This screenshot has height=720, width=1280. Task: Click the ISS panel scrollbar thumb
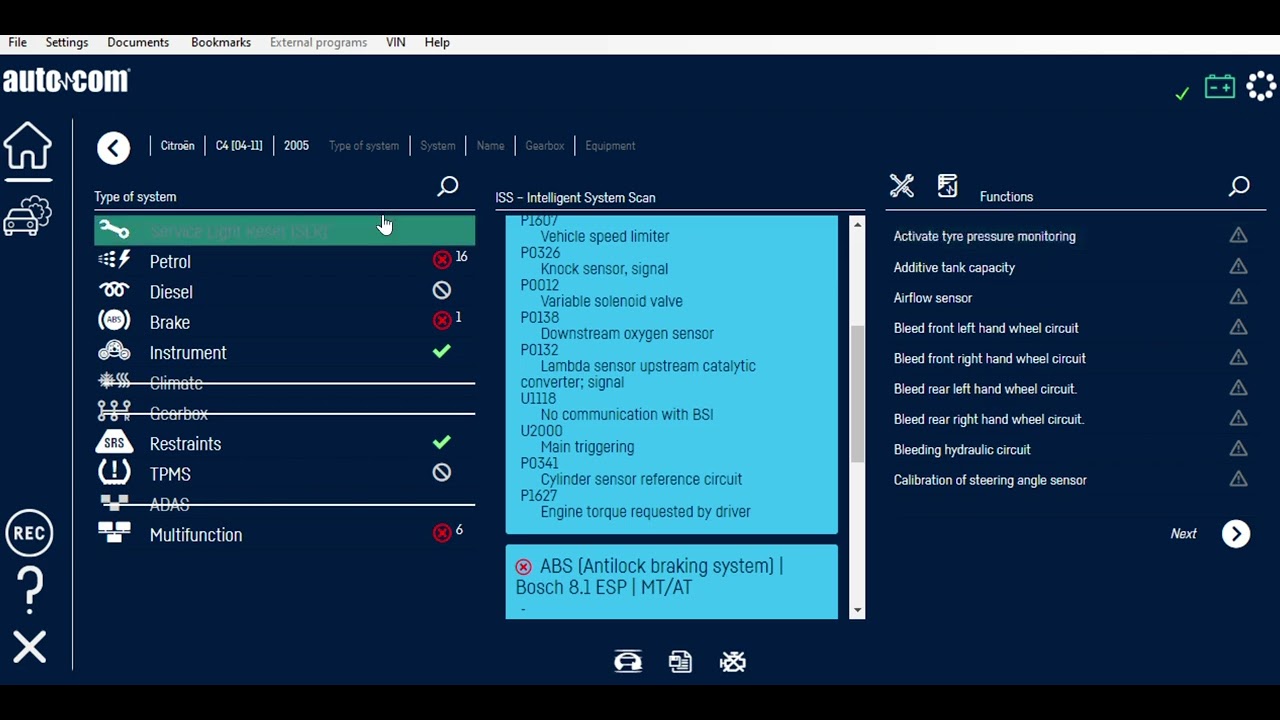click(857, 394)
